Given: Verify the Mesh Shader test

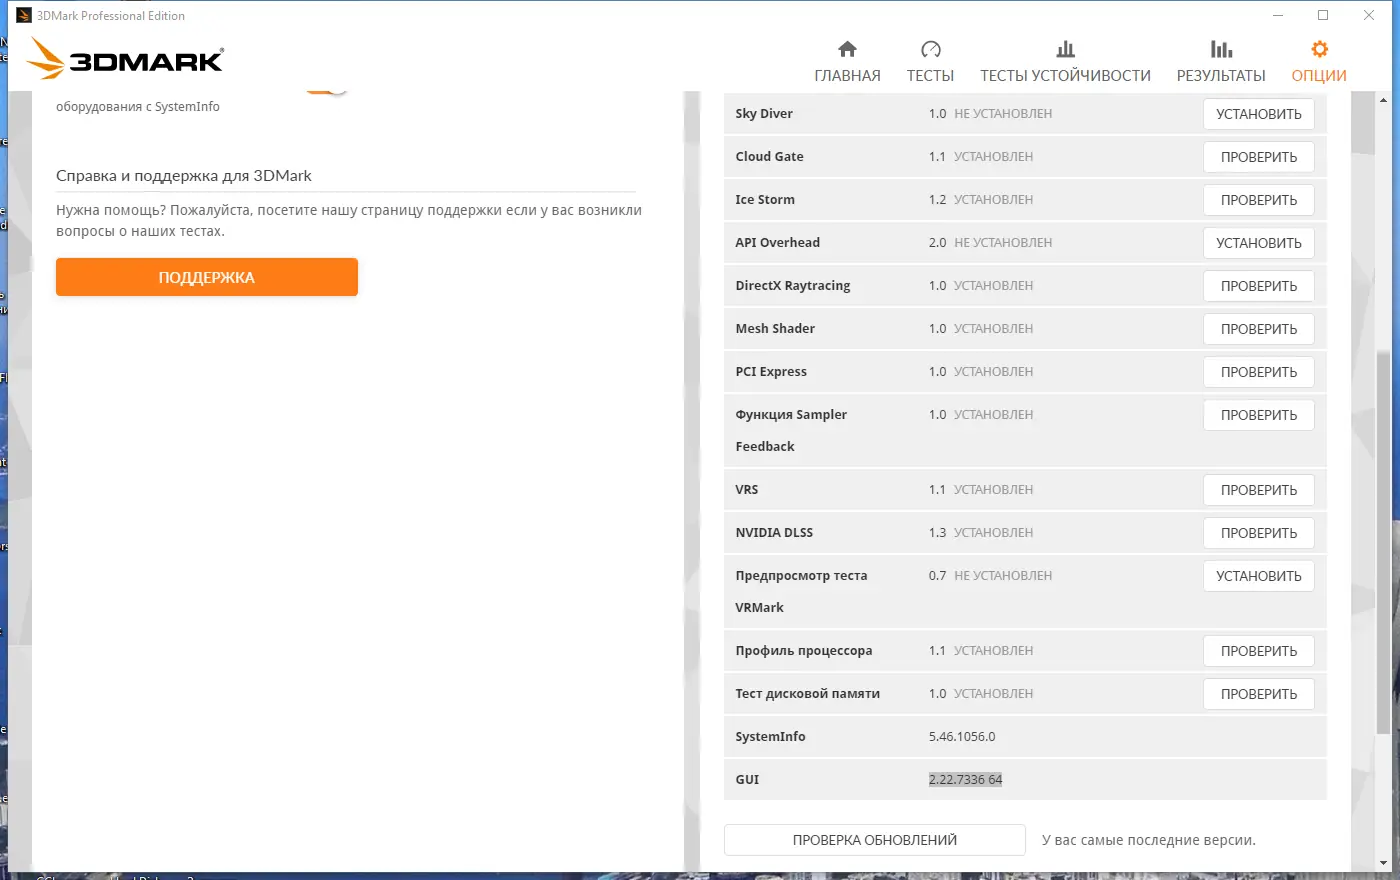Looking at the screenshot, I should [1259, 329].
